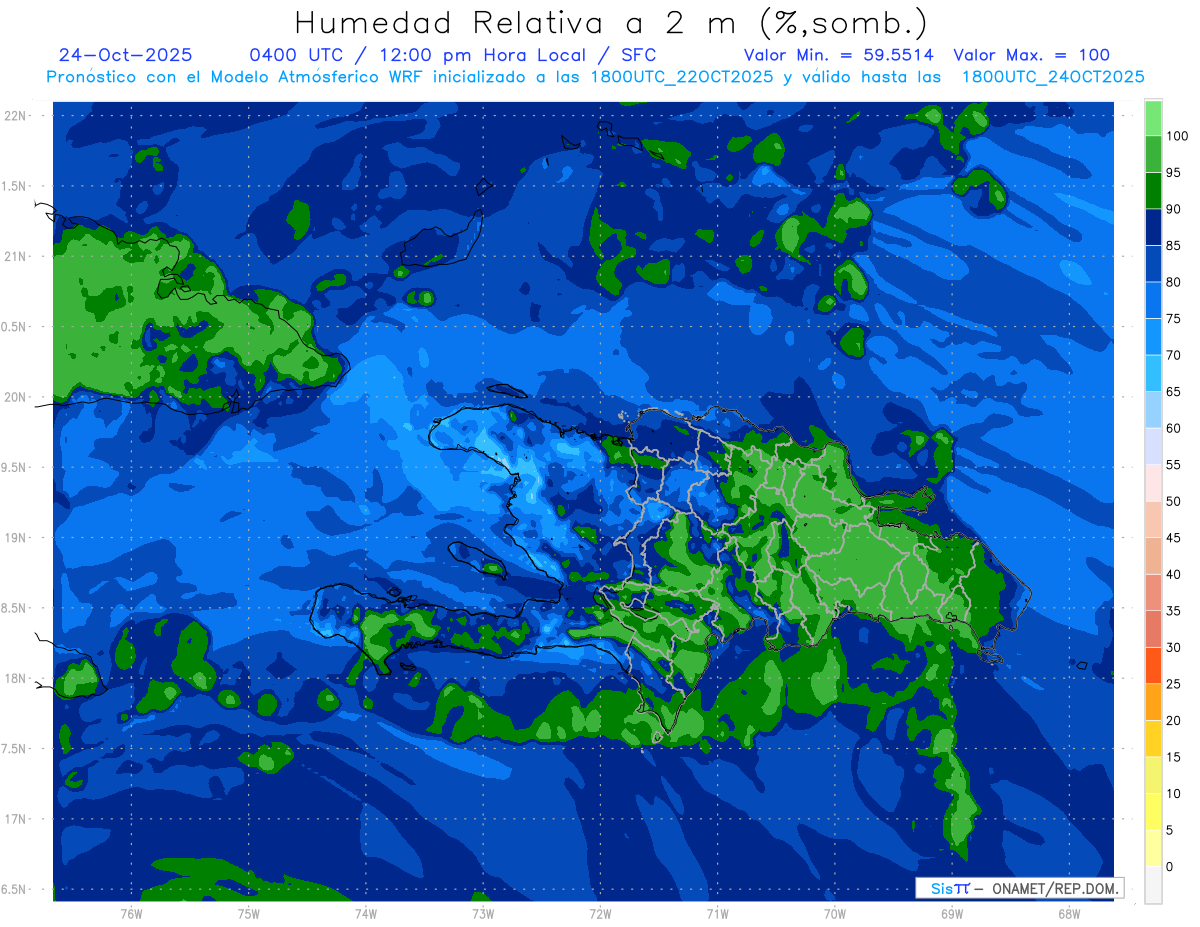Select the dark green legend swatch between 90 and 95
Viewport: 1200px width, 927px height.
point(1153,191)
